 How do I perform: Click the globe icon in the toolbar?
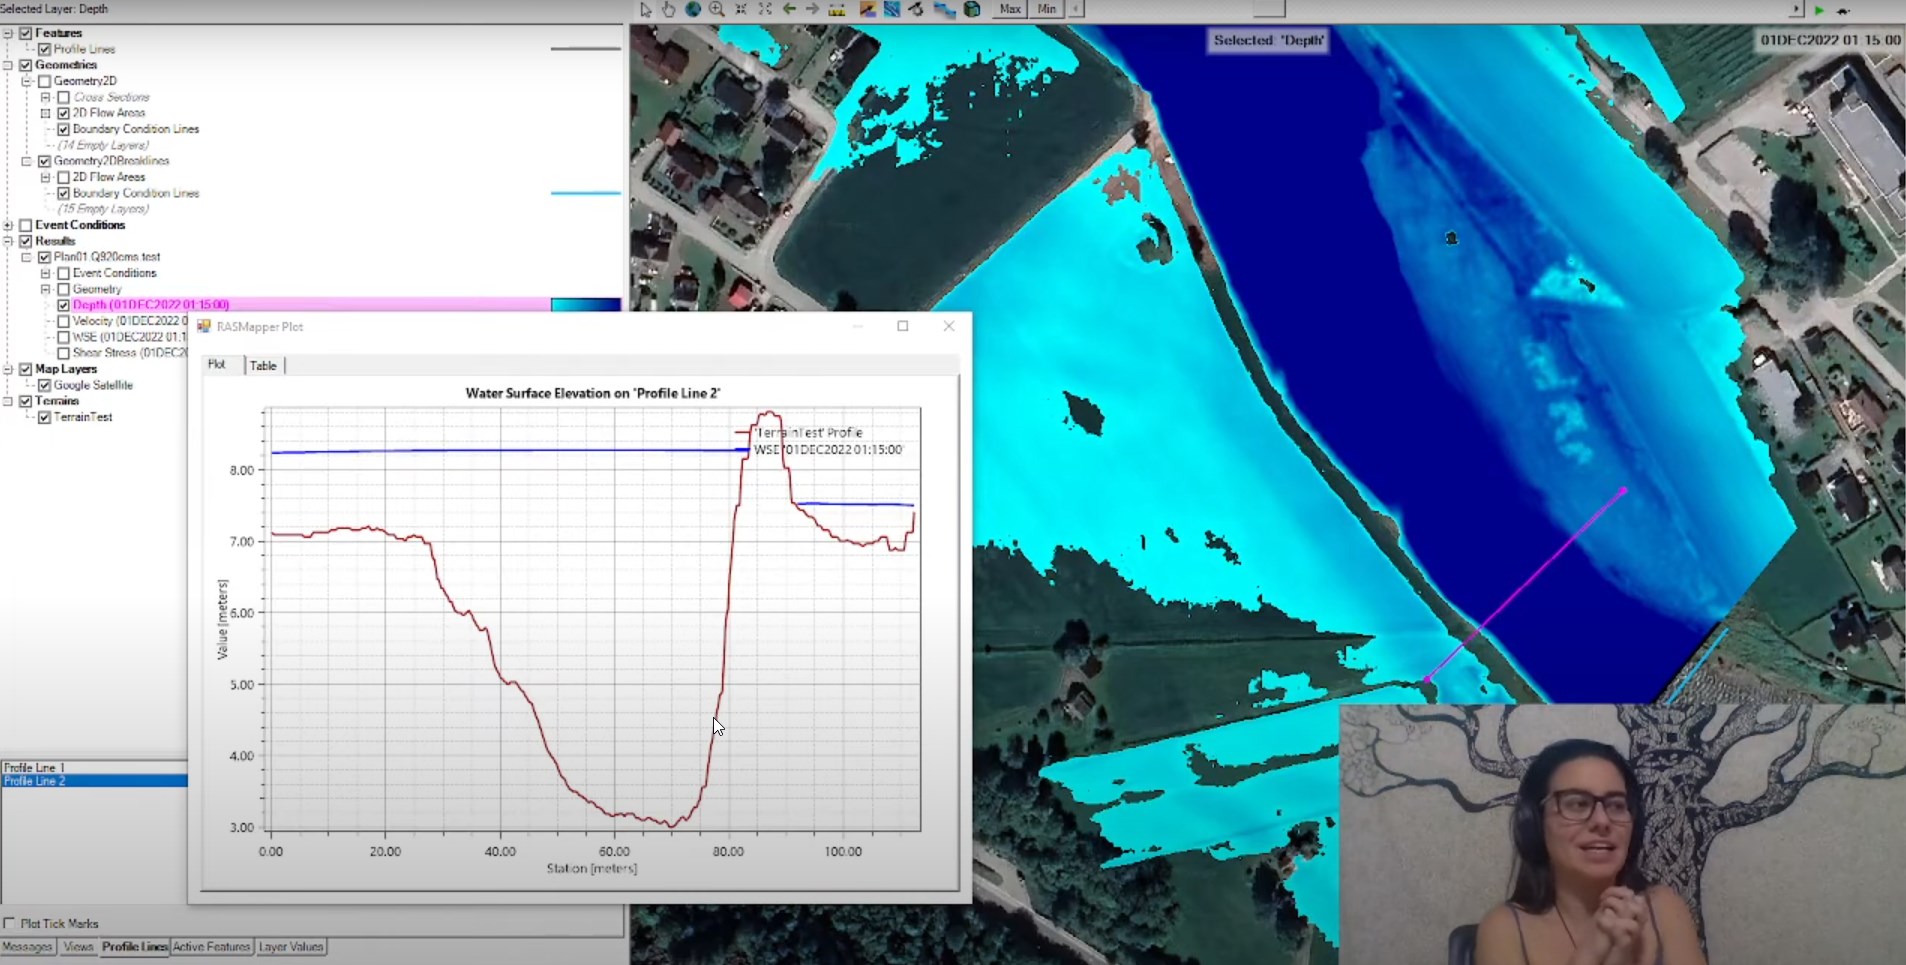(692, 9)
